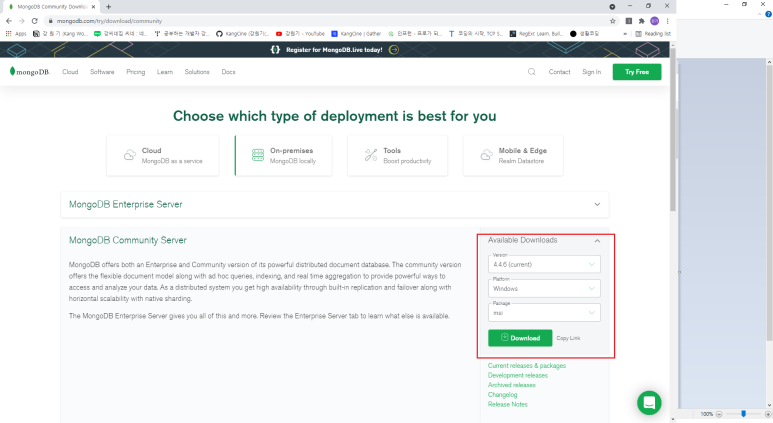The image size is (773, 423).
Task: Open the green chat widget
Action: [x=649, y=403]
